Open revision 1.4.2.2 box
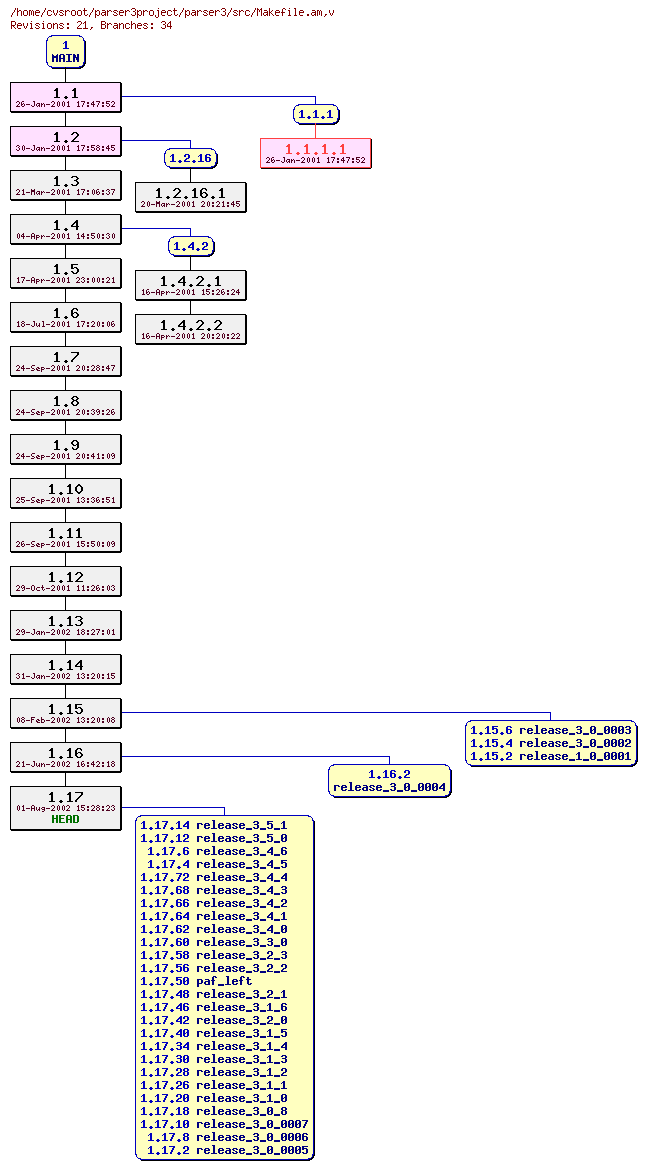Viewport: 646px width, 1169px height. [190, 330]
